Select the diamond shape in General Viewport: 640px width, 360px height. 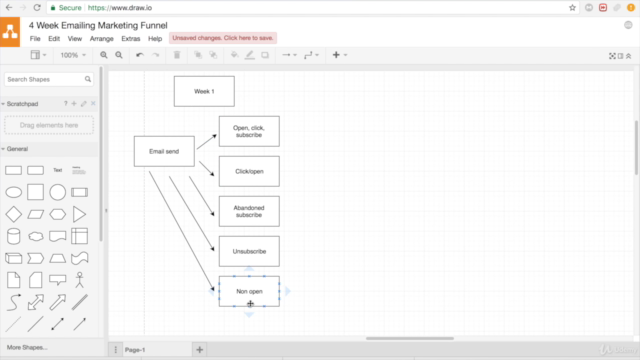(13, 214)
